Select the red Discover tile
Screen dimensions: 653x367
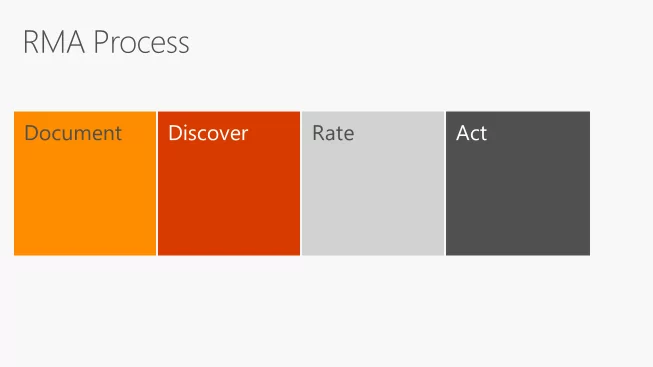(x=229, y=183)
